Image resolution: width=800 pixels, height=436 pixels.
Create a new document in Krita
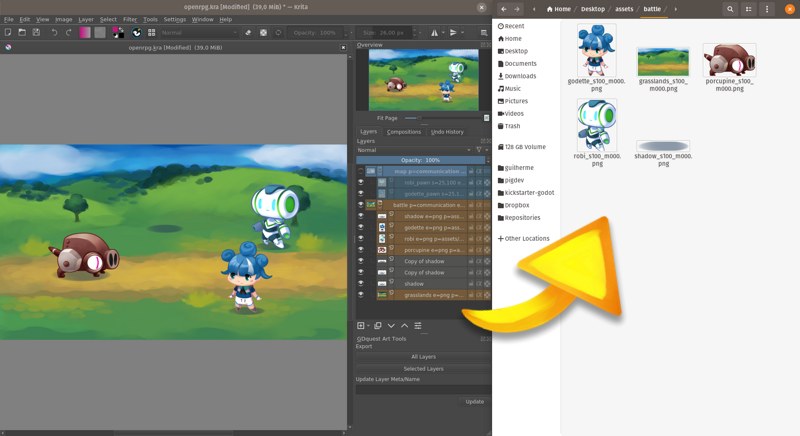coord(8,32)
